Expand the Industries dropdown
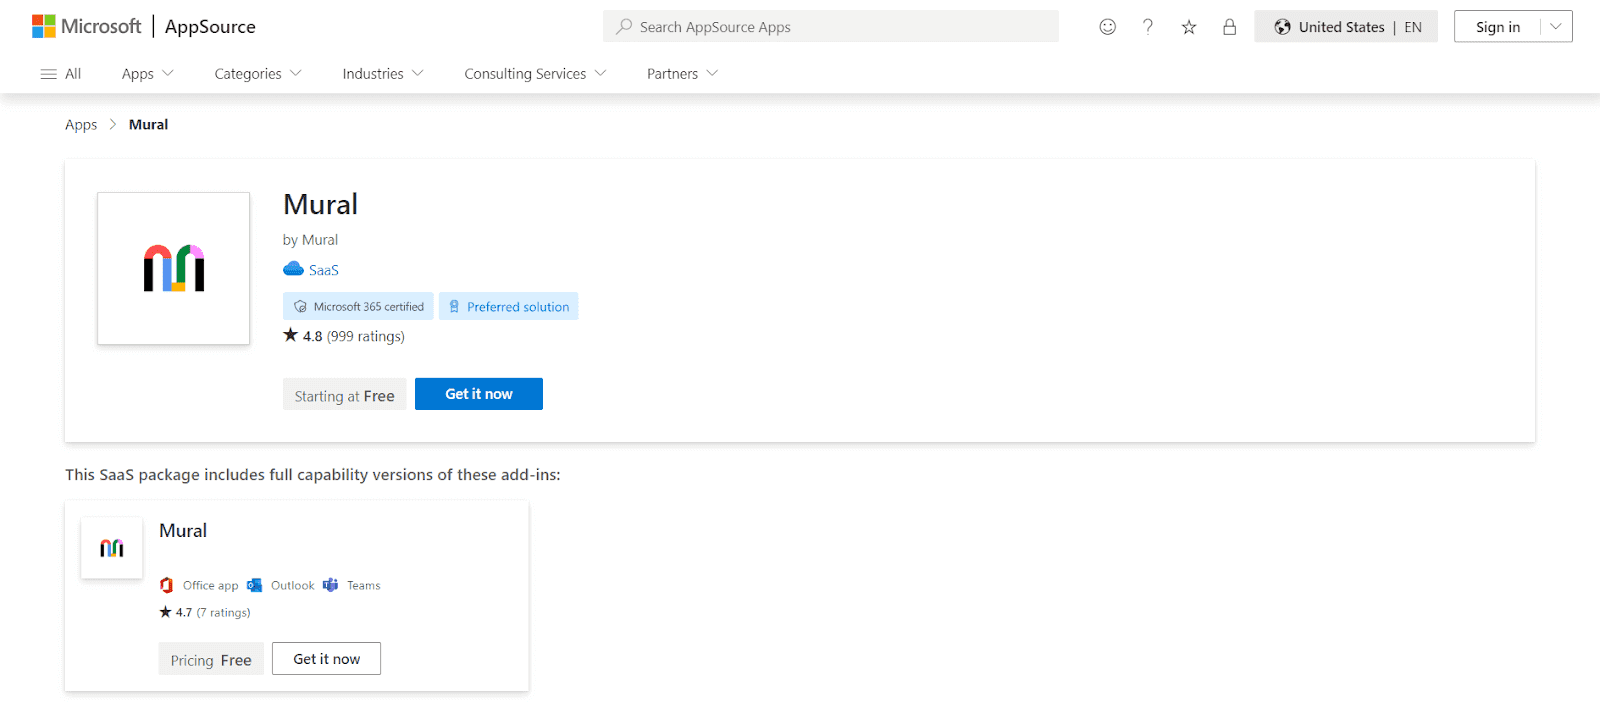 click(382, 74)
